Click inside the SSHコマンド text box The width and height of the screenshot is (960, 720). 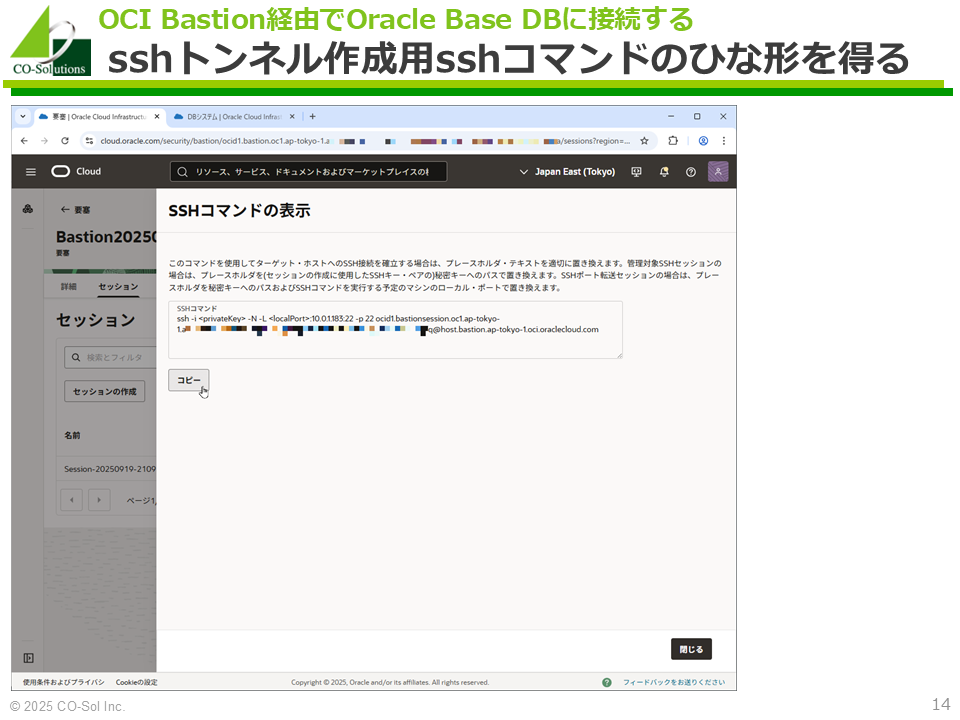tap(396, 329)
